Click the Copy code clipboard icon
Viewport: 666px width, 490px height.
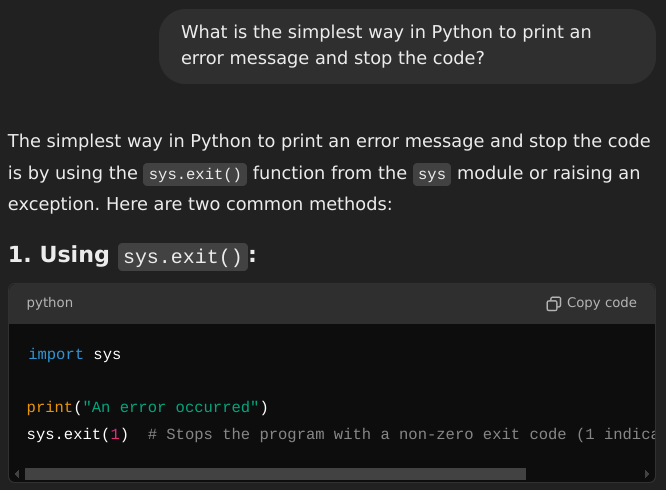tap(554, 303)
